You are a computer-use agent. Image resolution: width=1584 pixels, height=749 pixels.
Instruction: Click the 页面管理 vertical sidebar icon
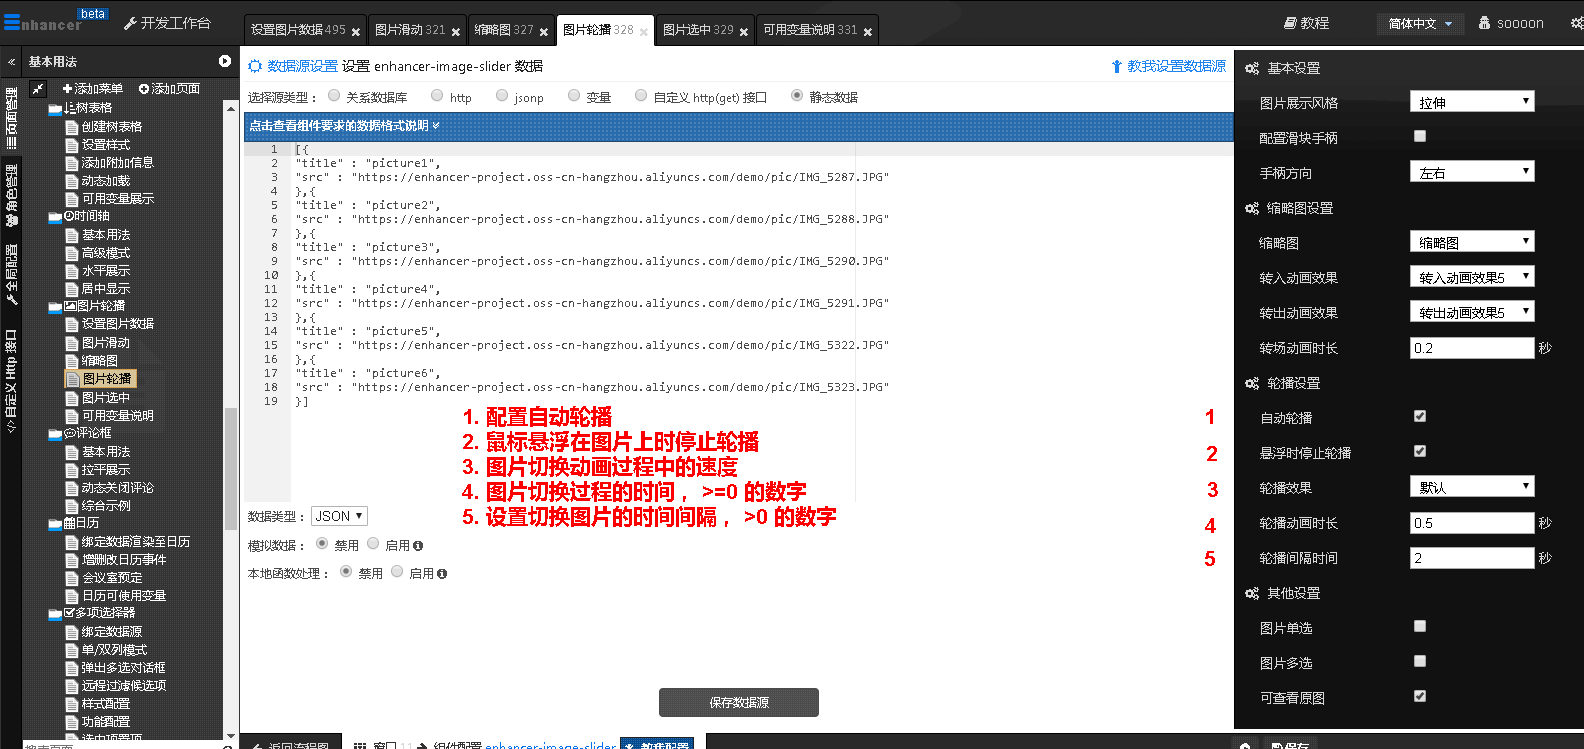[x=11, y=118]
